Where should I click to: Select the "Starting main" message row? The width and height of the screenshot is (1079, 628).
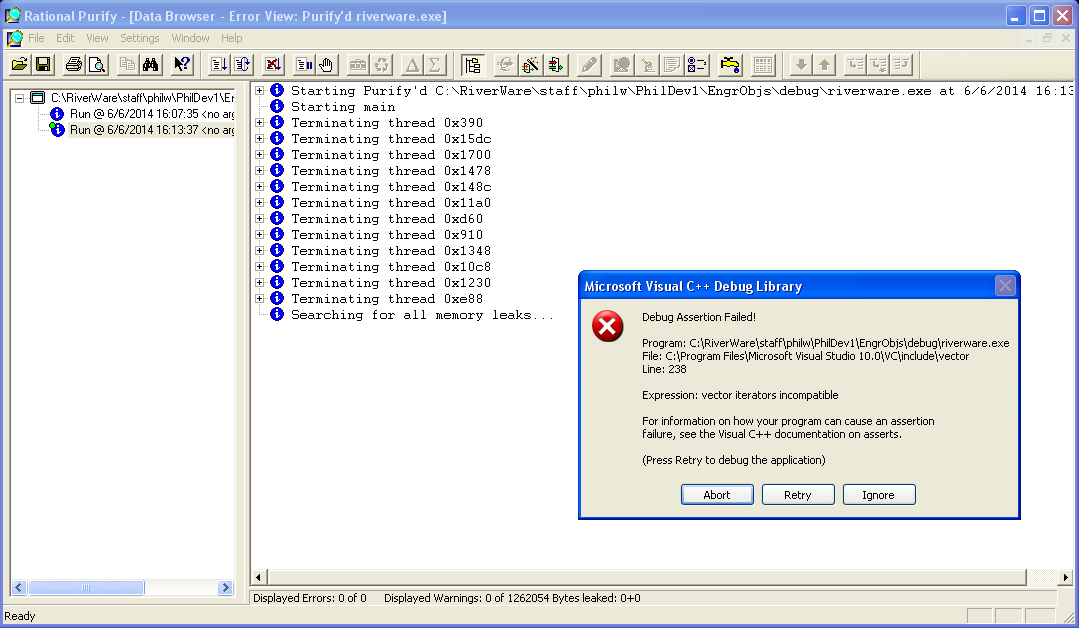[x=343, y=107]
